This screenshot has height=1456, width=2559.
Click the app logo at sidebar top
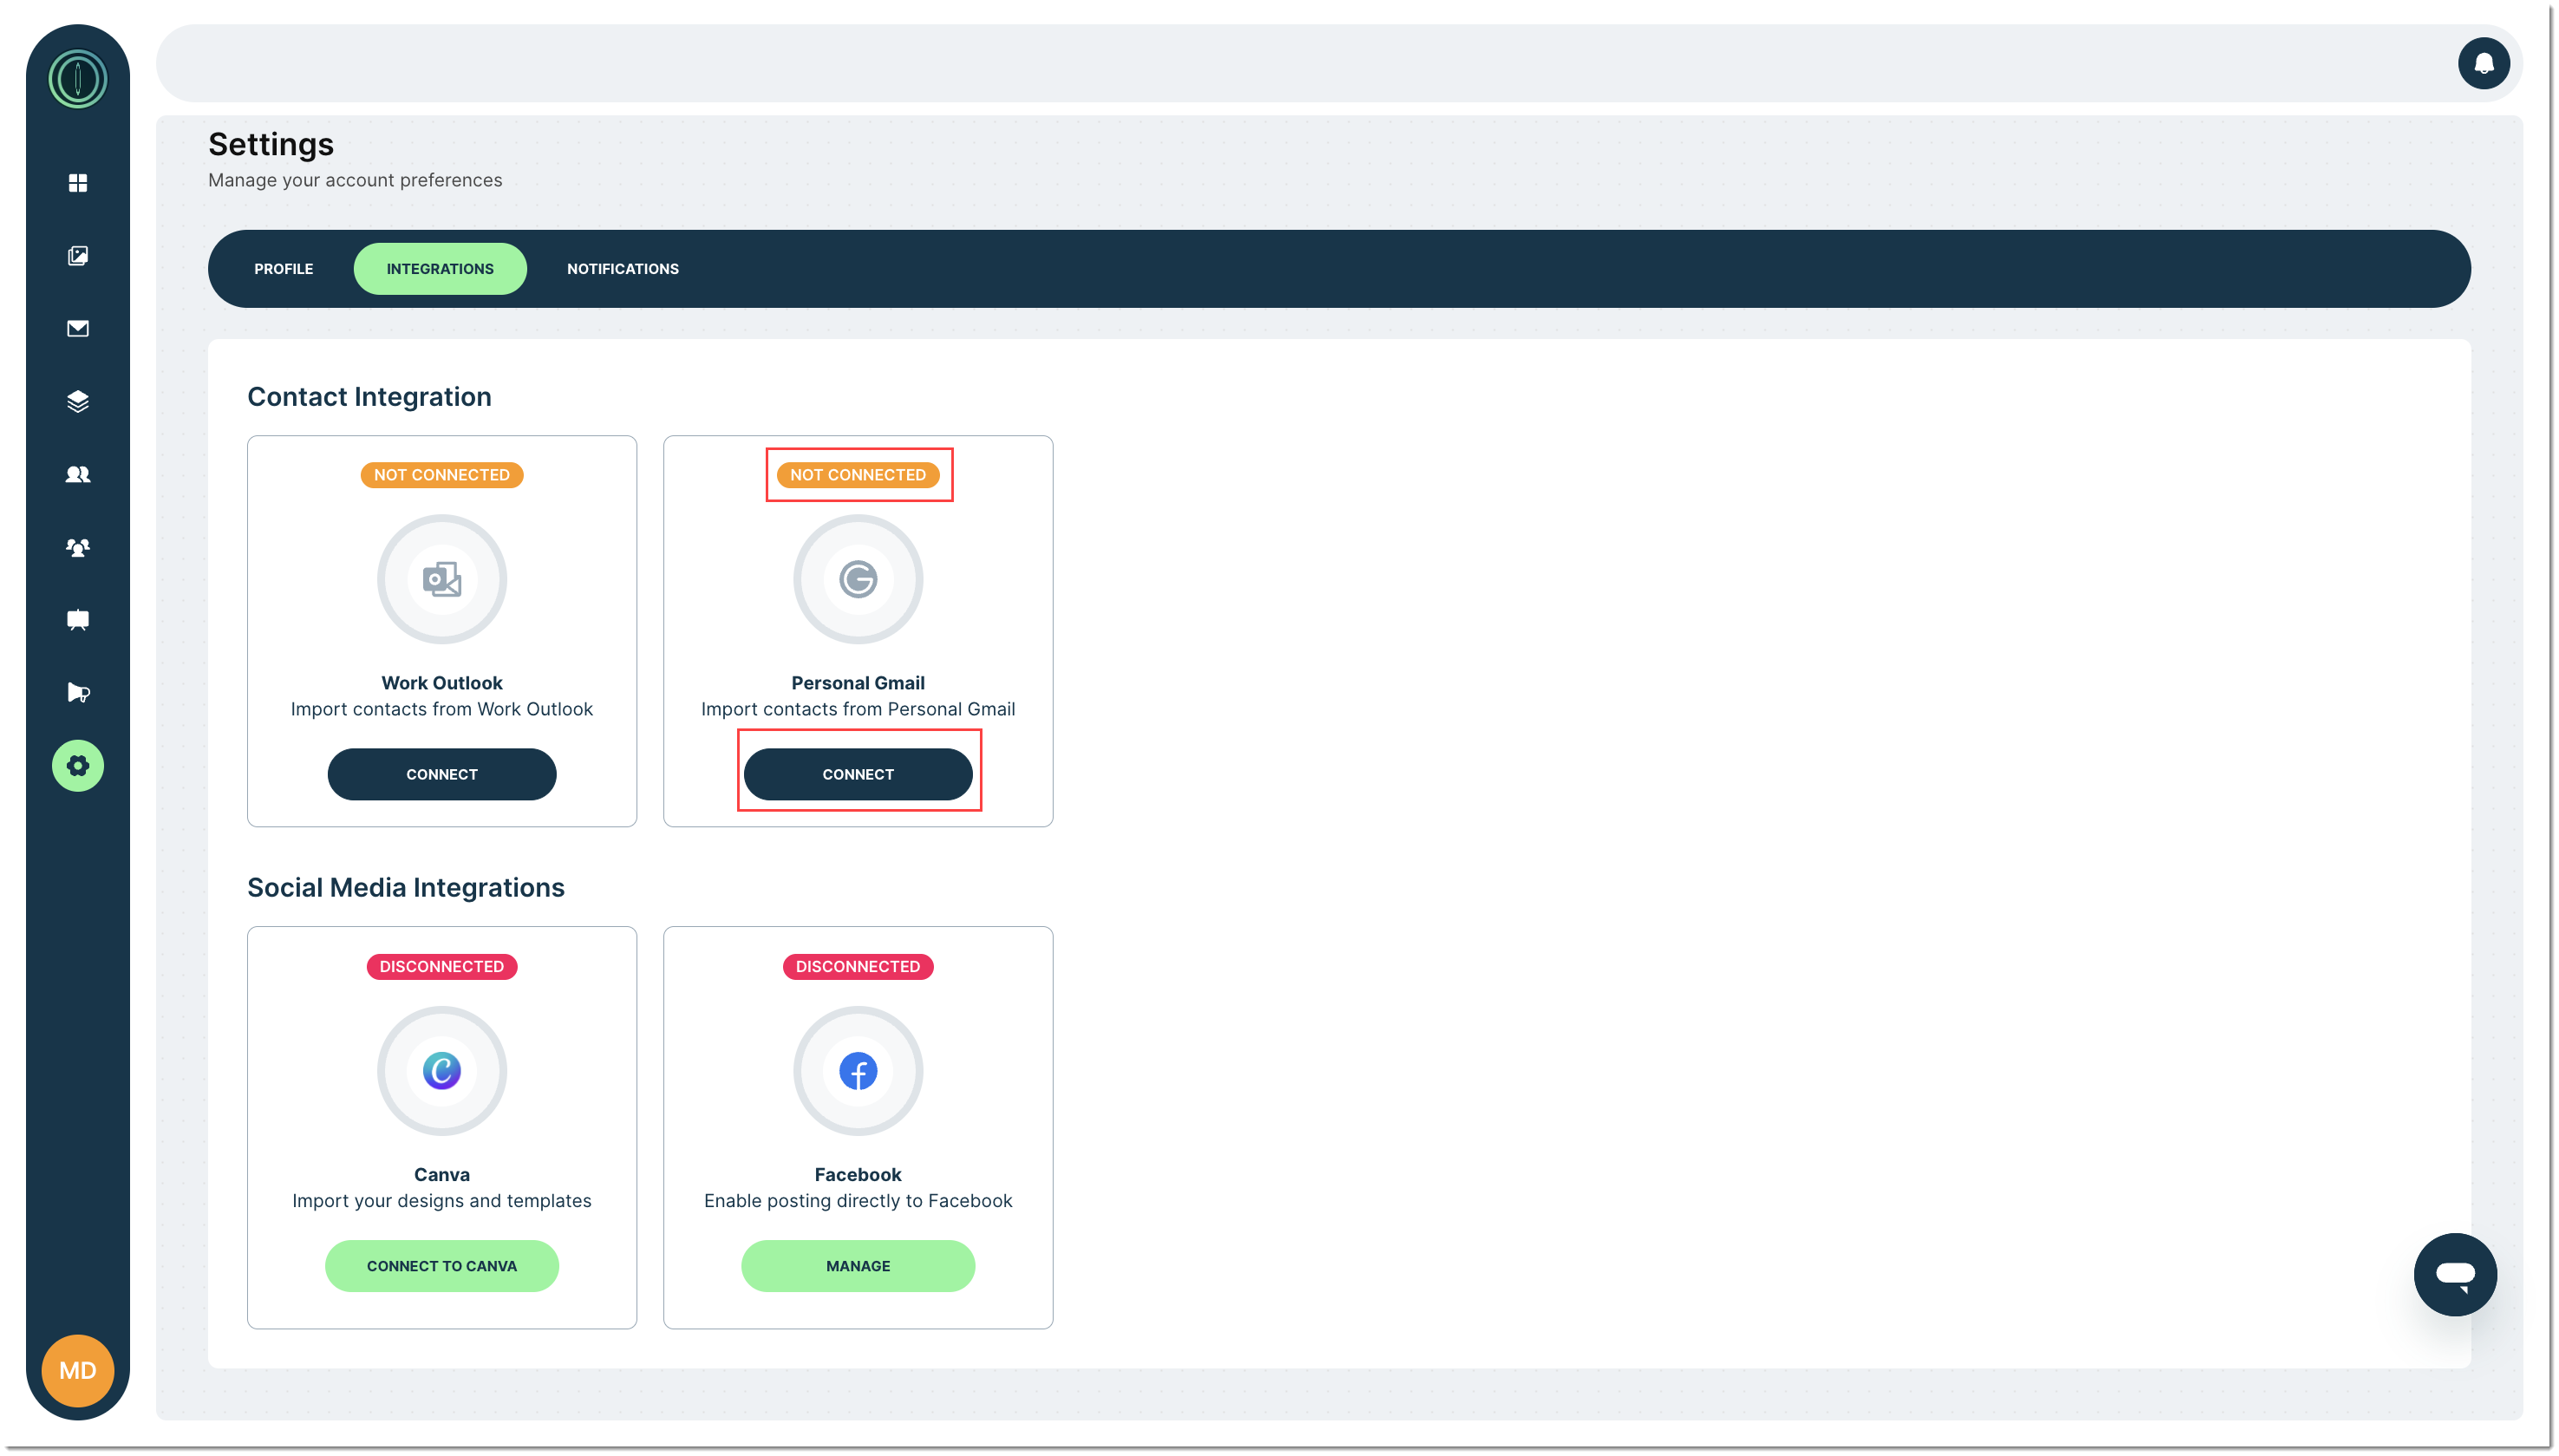(x=78, y=79)
